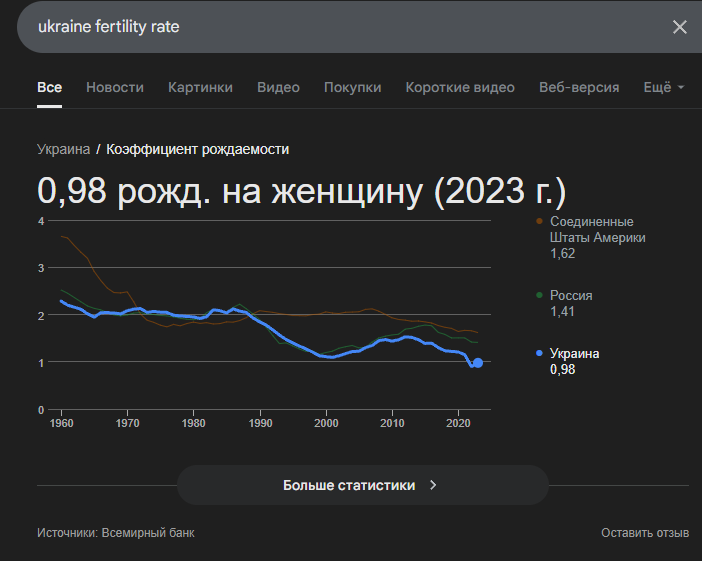The width and height of the screenshot is (702, 561).
Task: Click the '1,62' value under USA
Action: [x=562, y=253]
